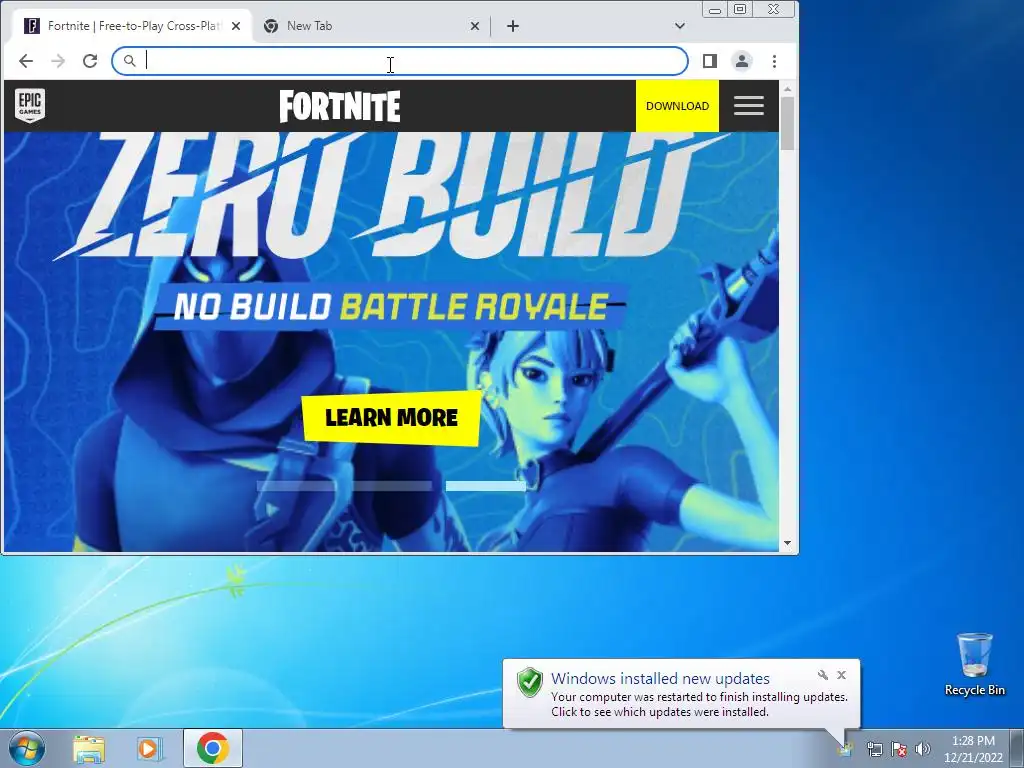
Task: Click the Chrome forward arrow
Action: pyautogui.click(x=58, y=61)
